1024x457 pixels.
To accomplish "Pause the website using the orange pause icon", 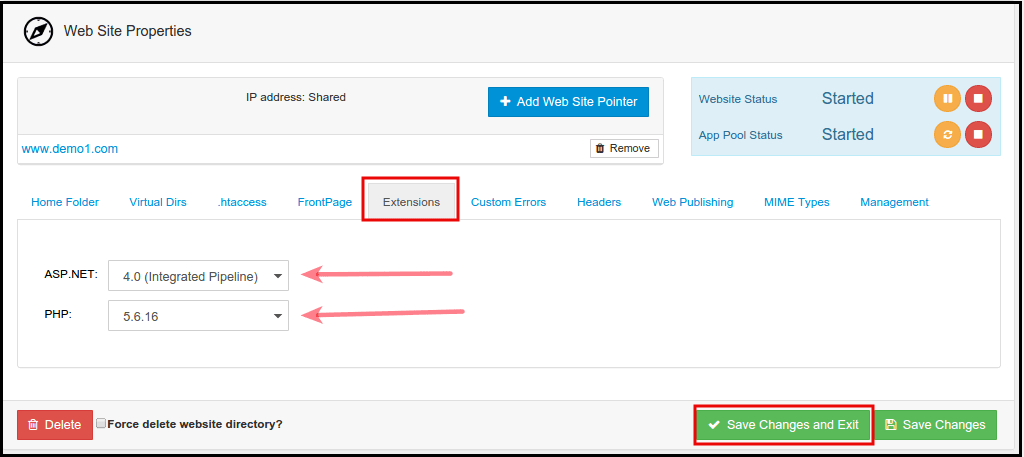I will (x=947, y=98).
